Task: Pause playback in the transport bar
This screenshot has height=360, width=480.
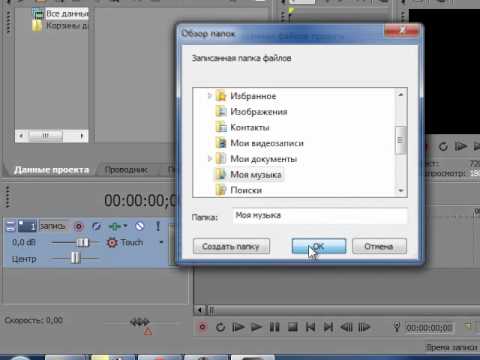Action: click(x=275, y=327)
